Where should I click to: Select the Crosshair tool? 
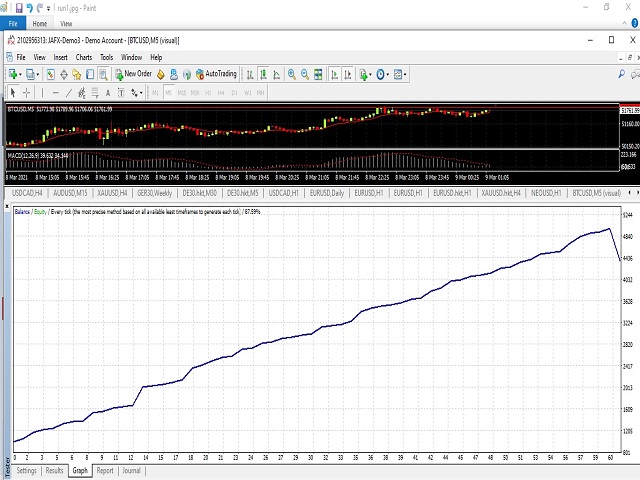pos(28,92)
